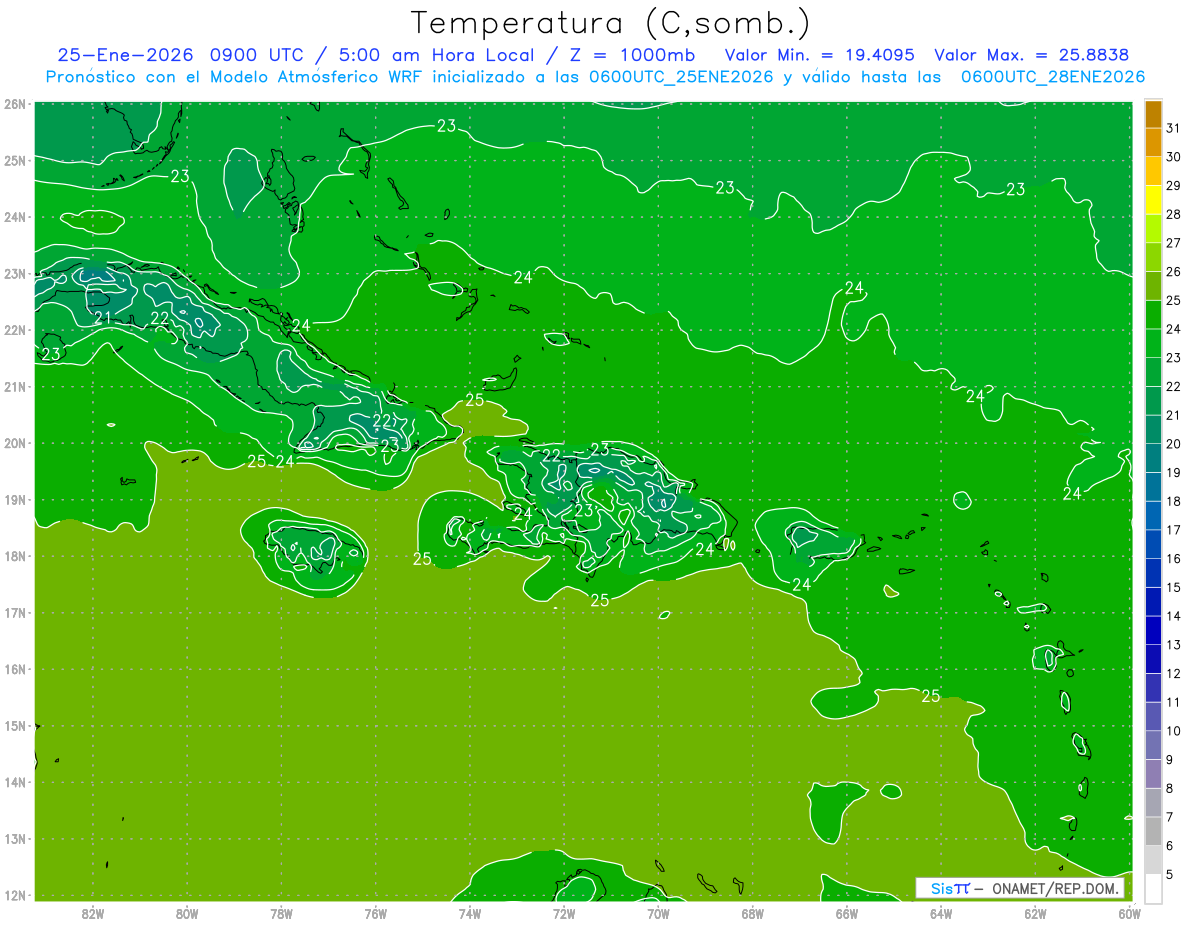This screenshot has width=1200, height=927.
Task: Click longitude label "78W"
Action: [x=281, y=913]
